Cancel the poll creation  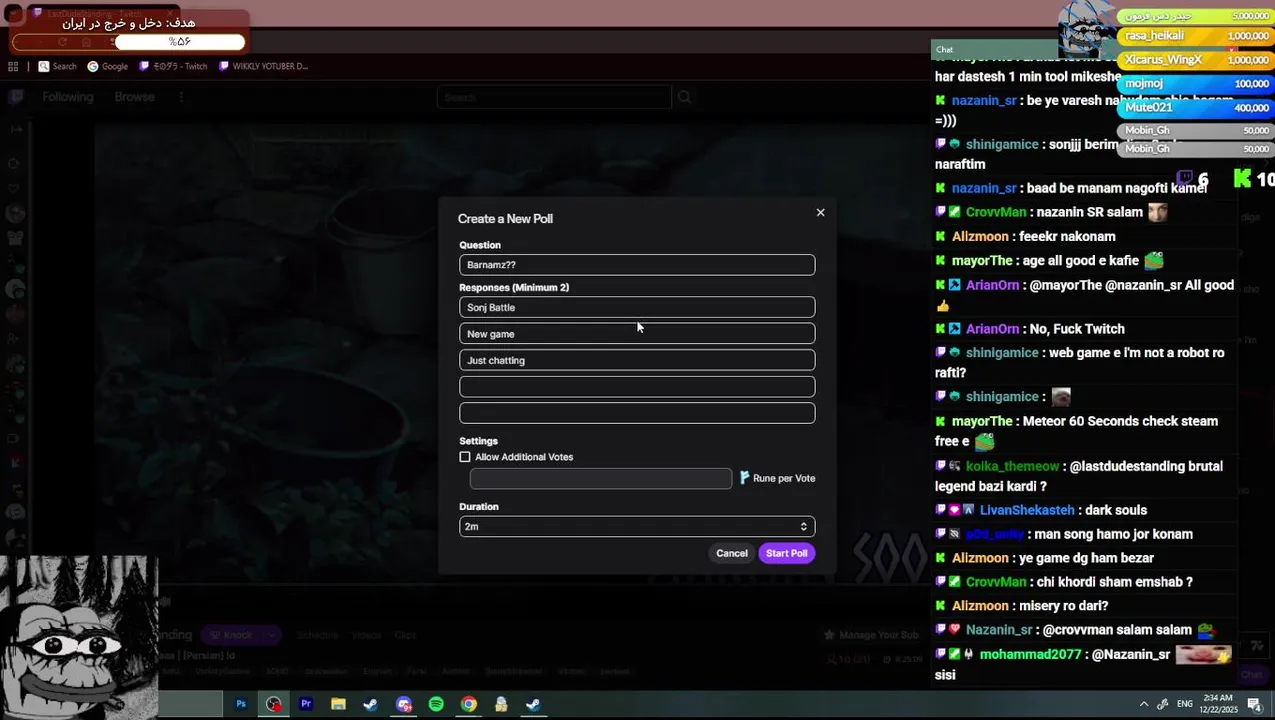(731, 553)
